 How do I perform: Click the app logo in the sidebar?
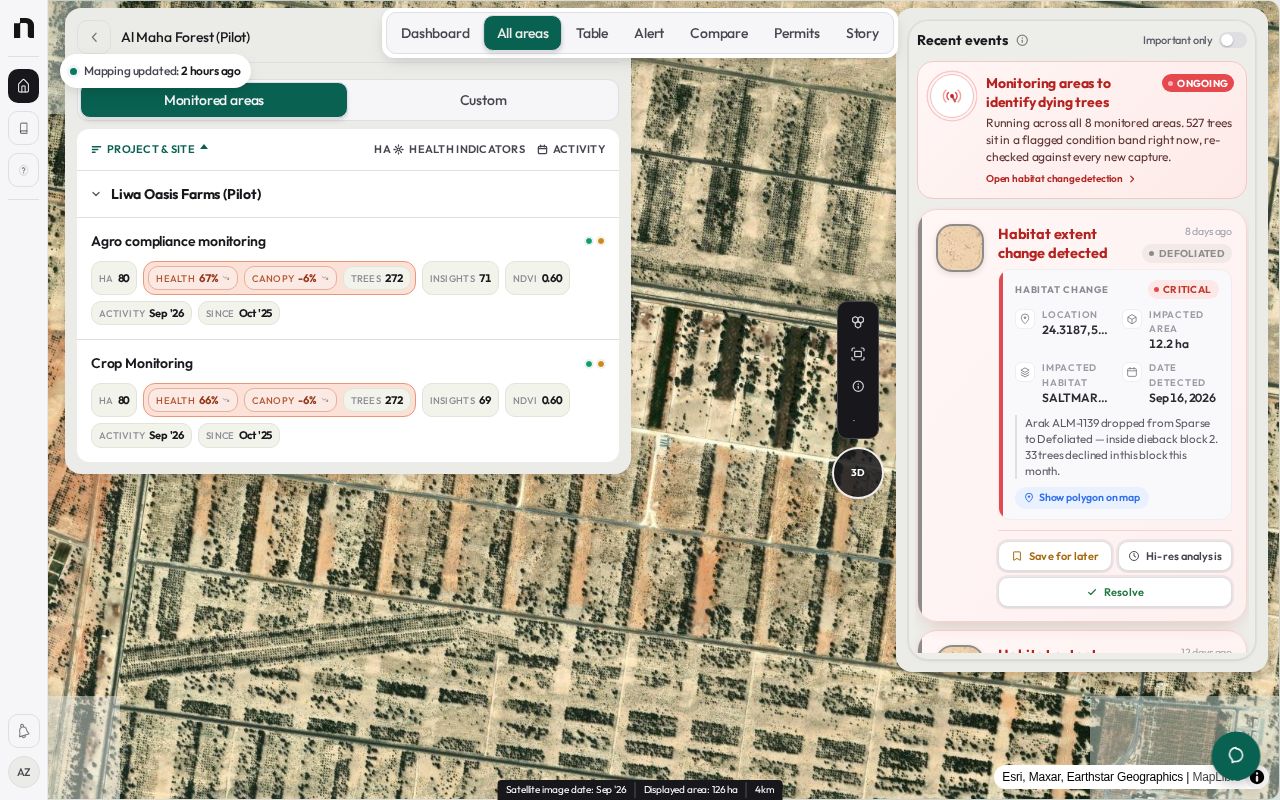(24, 28)
